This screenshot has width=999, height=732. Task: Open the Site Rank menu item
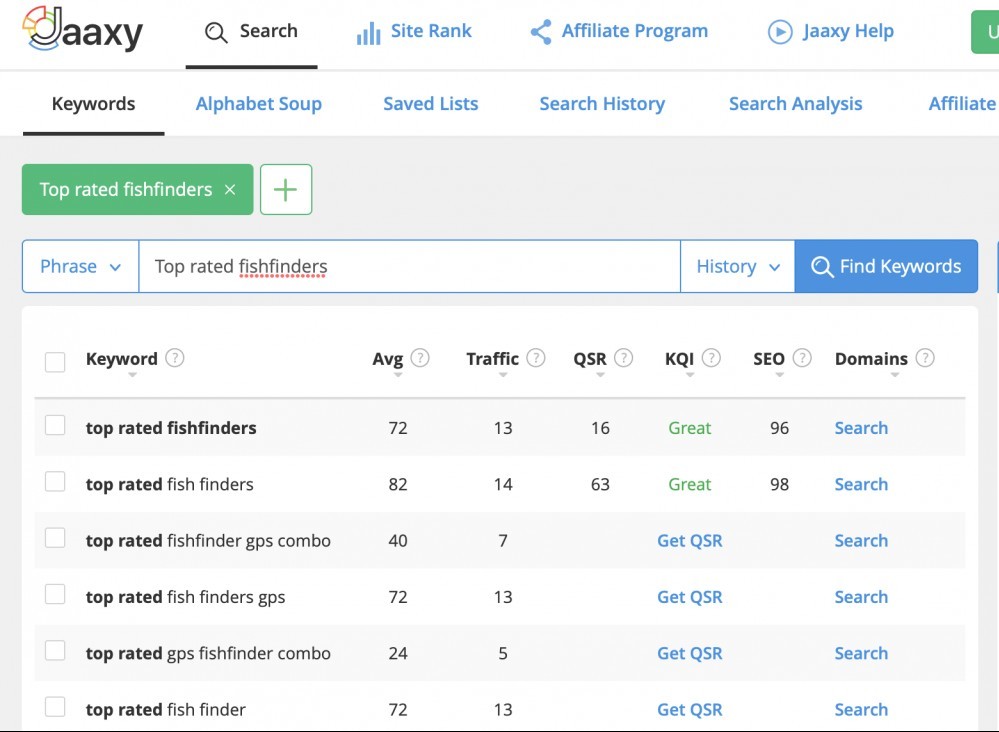tap(414, 31)
